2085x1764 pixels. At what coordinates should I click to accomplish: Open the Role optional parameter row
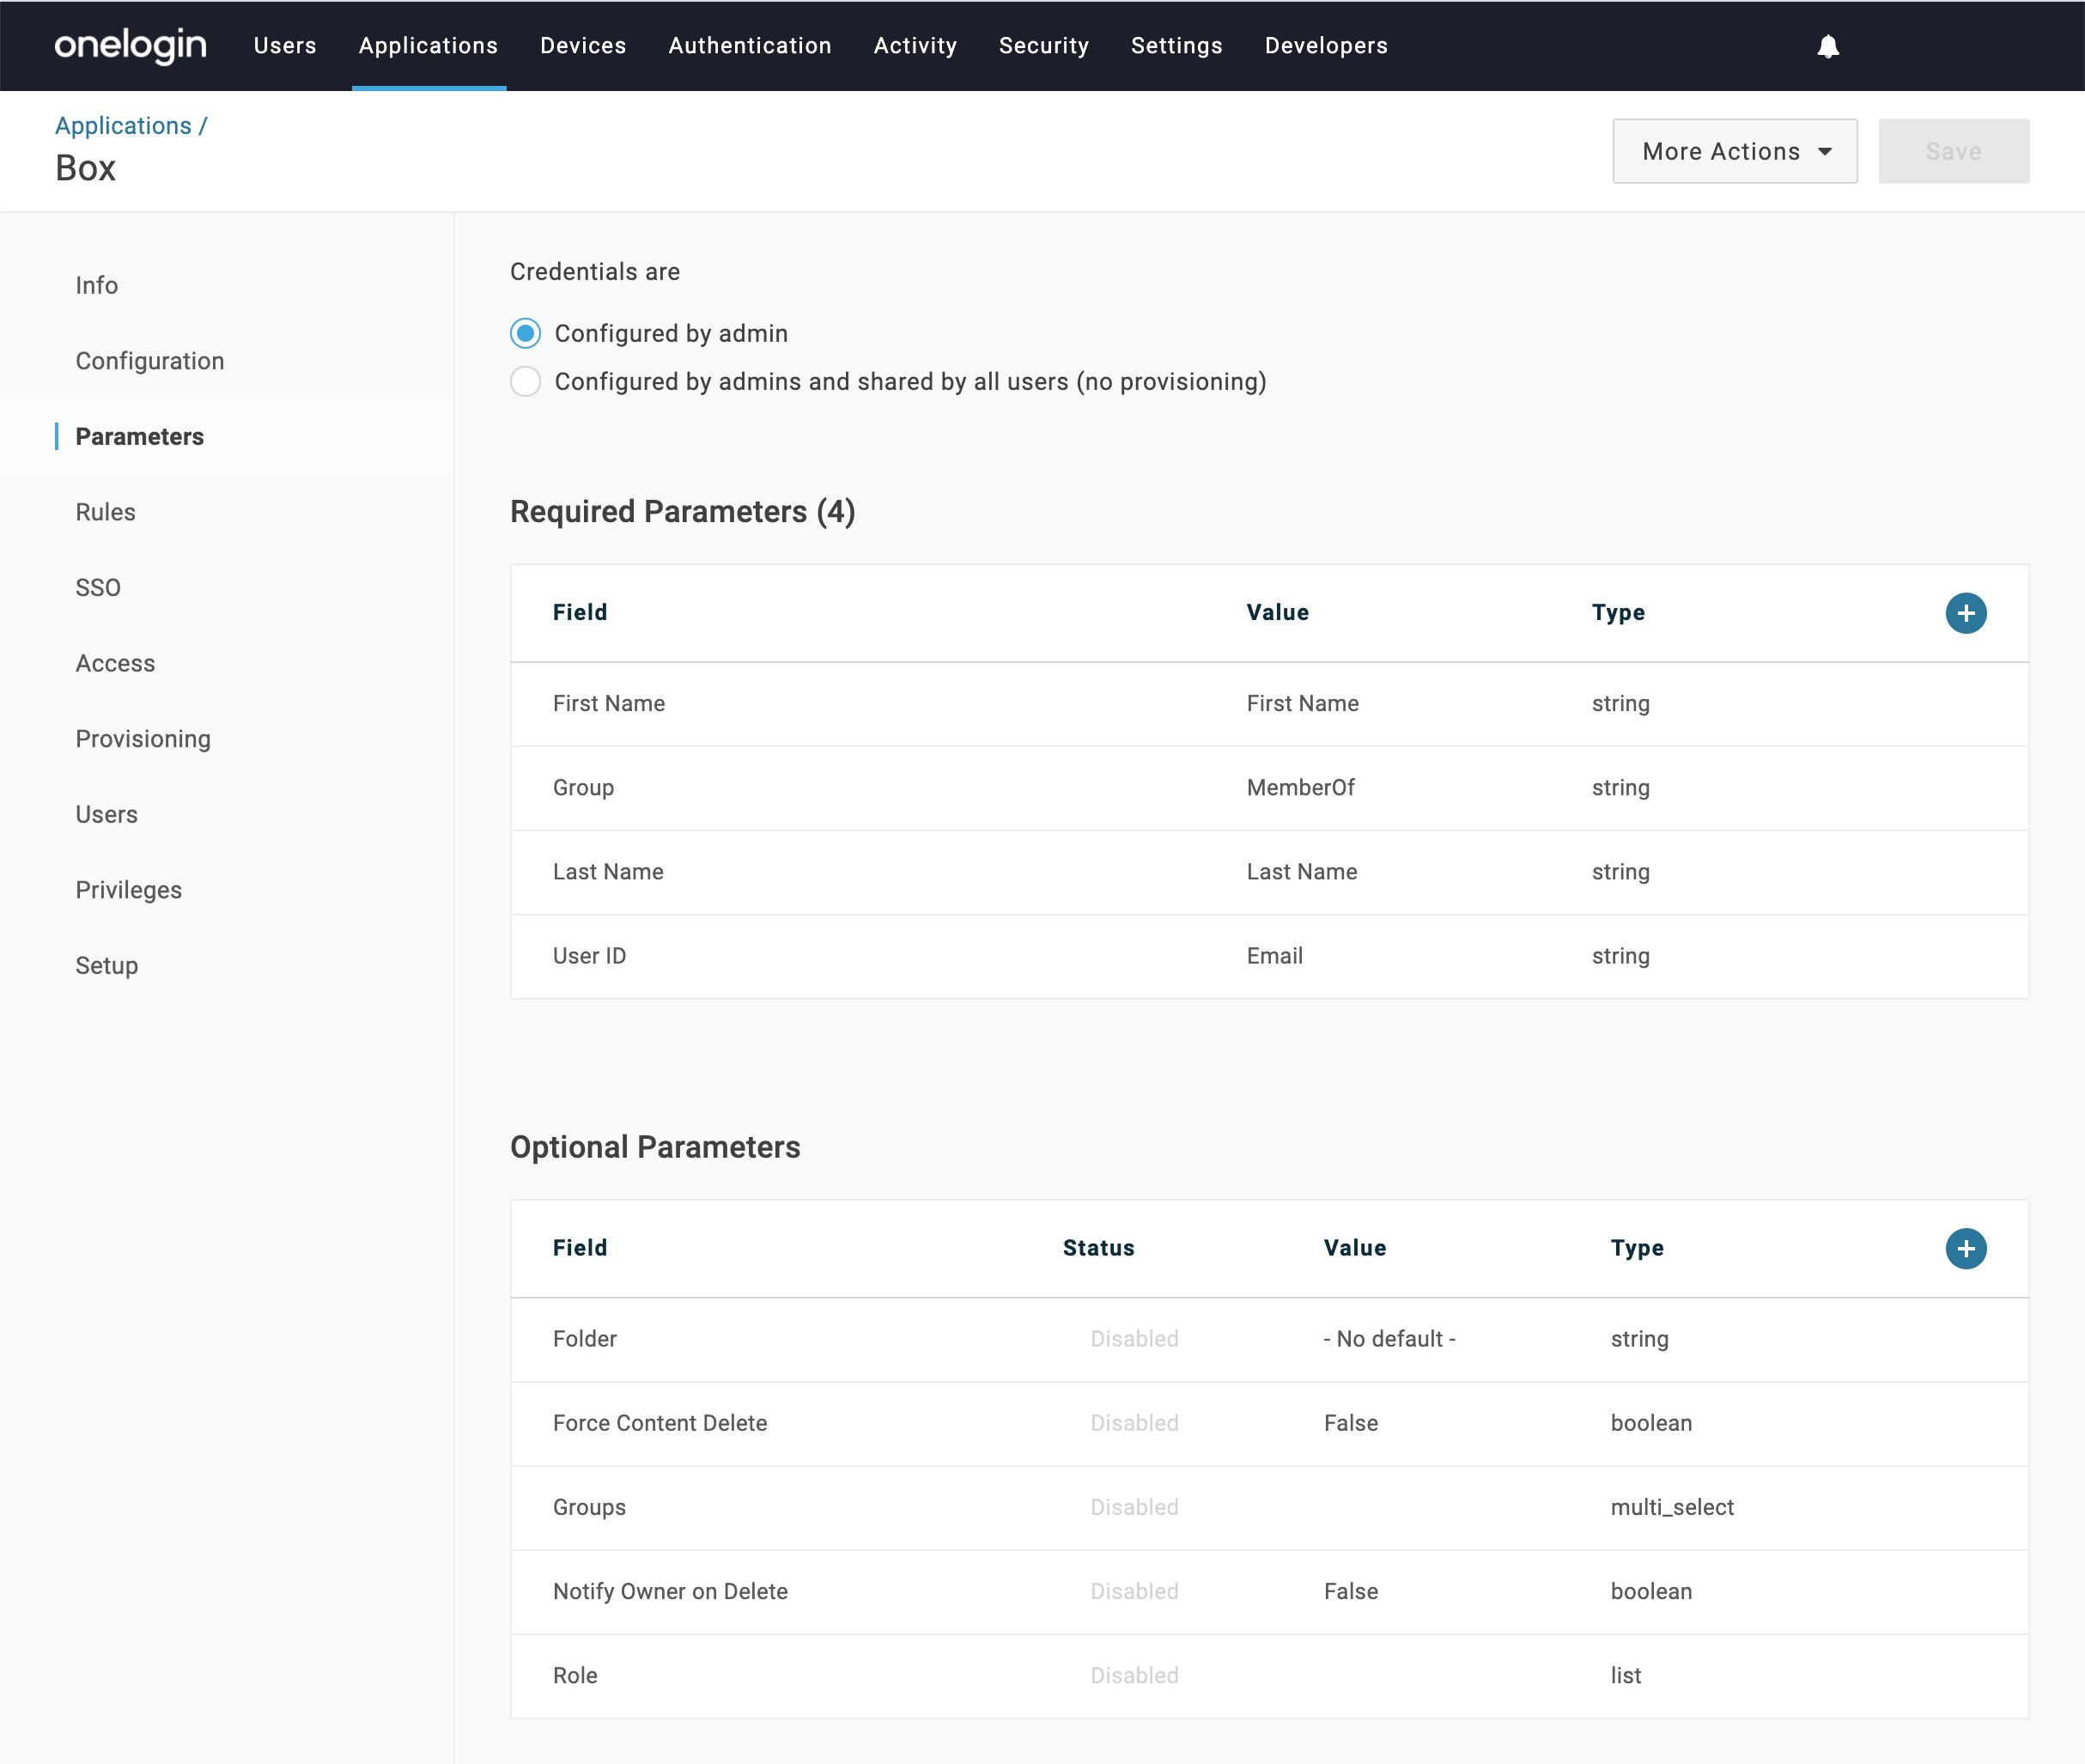[x=1269, y=1676]
